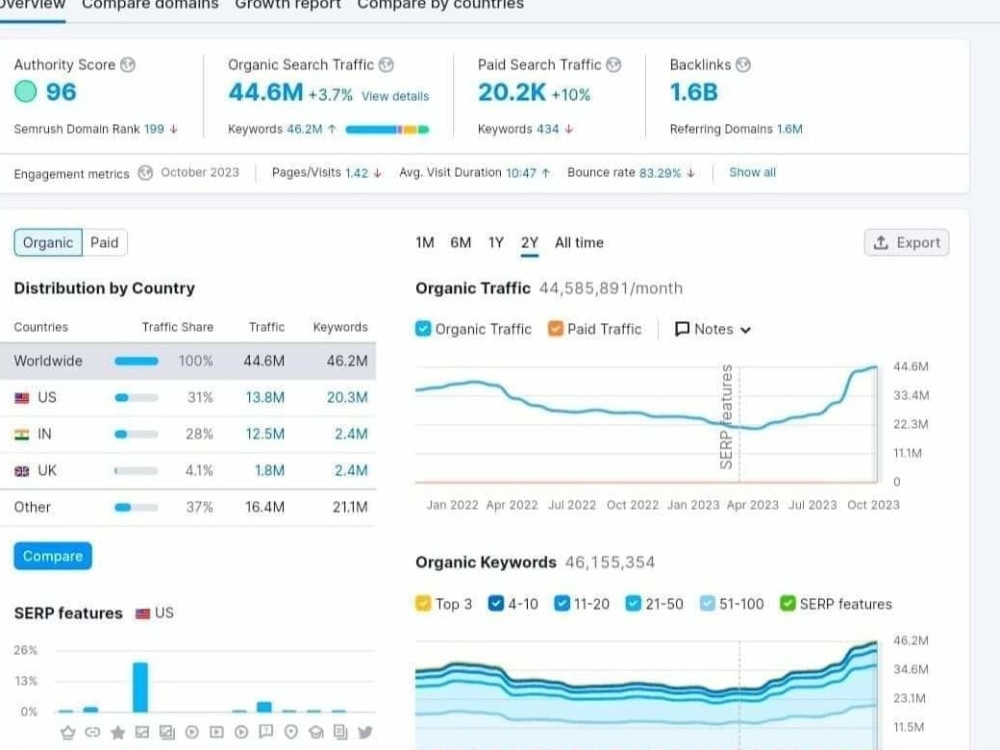Click UK traffic value 1.8M

click(x=270, y=471)
